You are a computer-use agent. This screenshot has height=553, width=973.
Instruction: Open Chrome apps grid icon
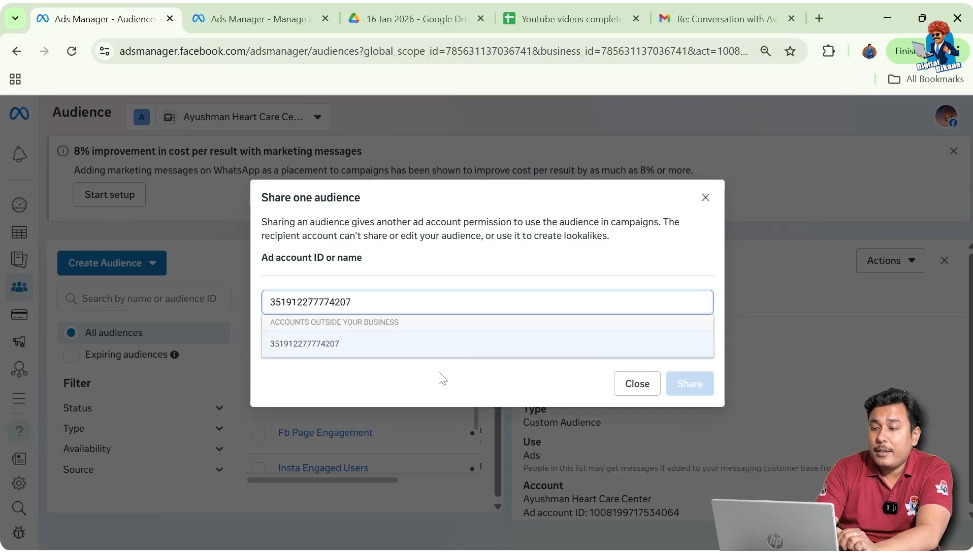coord(15,79)
